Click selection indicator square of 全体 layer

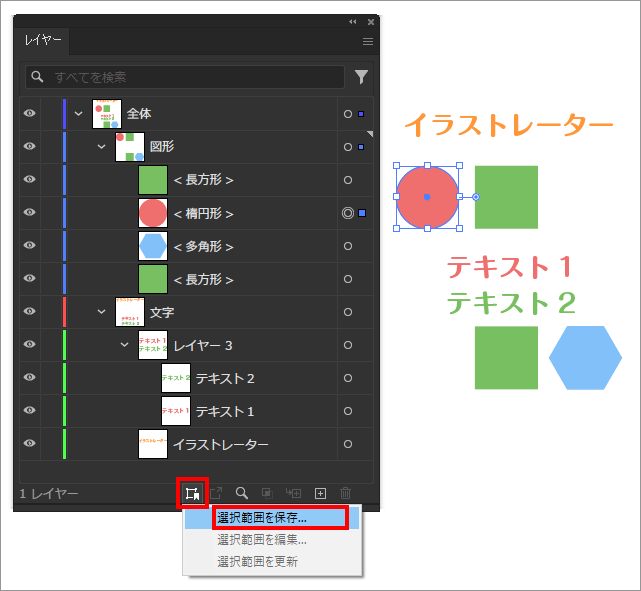pyautogui.click(x=361, y=114)
